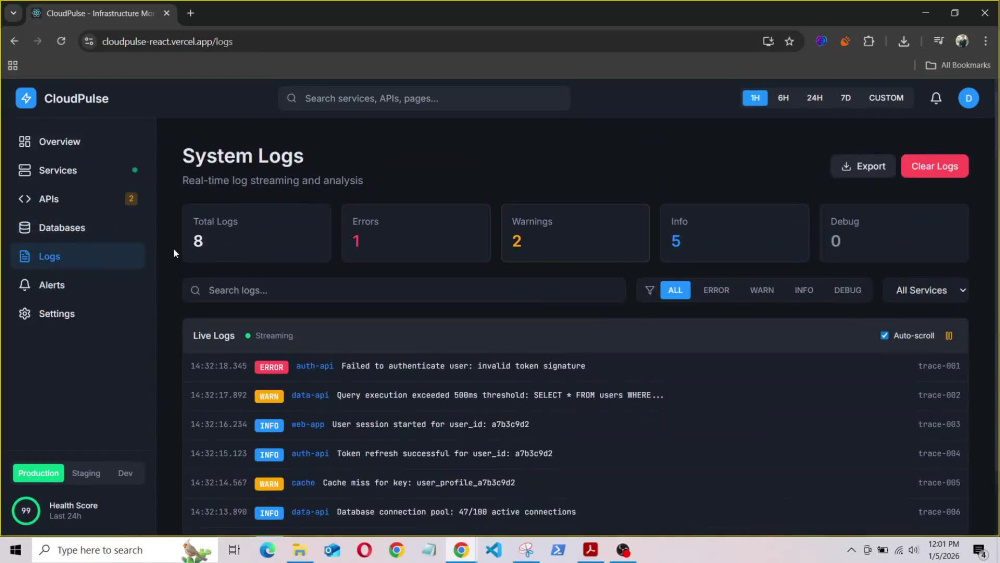This screenshot has width=1000, height=563.
Task: Open the user avatar D menu
Action: point(968,98)
